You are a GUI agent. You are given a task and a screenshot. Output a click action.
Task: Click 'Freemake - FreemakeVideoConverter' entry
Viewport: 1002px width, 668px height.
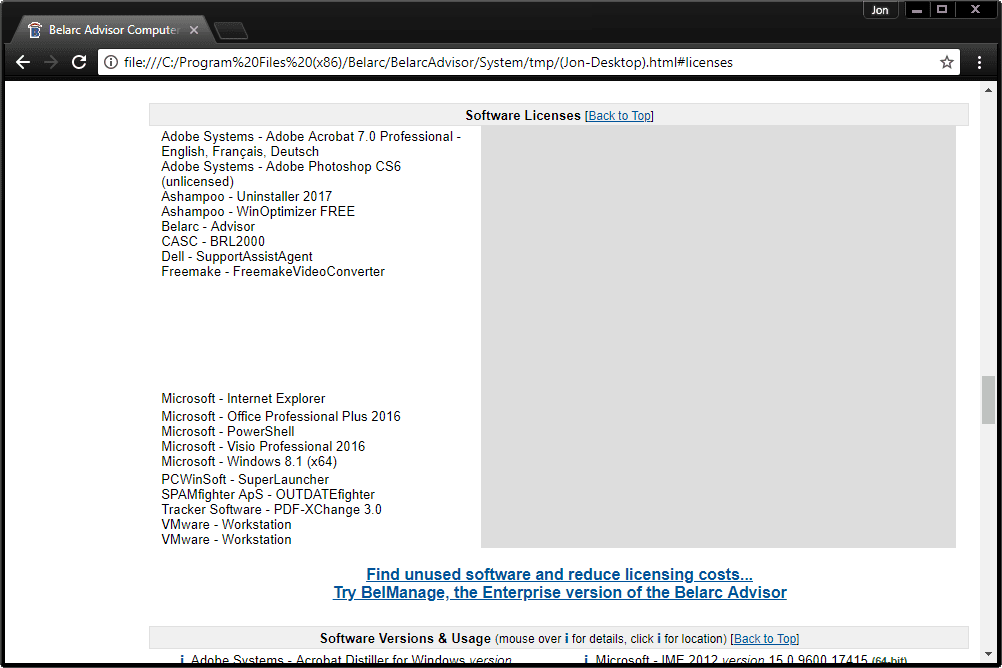273,272
